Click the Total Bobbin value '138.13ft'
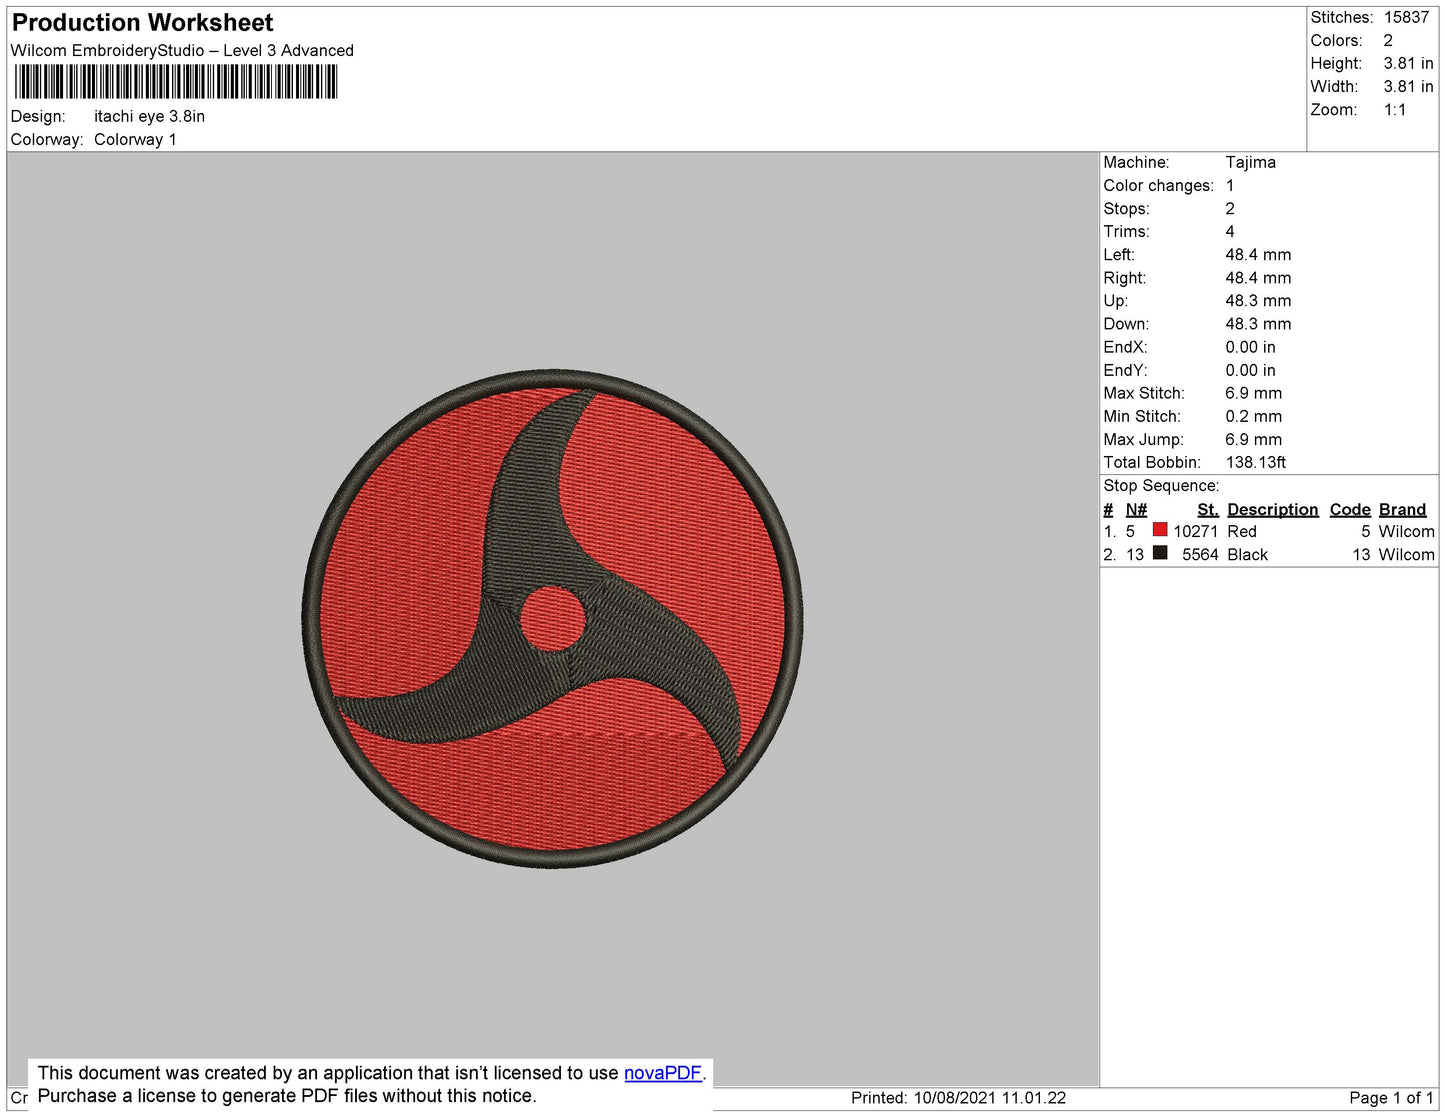Image resolution: width=1445 pixels, height=1117 pixels. [1256, 462]
